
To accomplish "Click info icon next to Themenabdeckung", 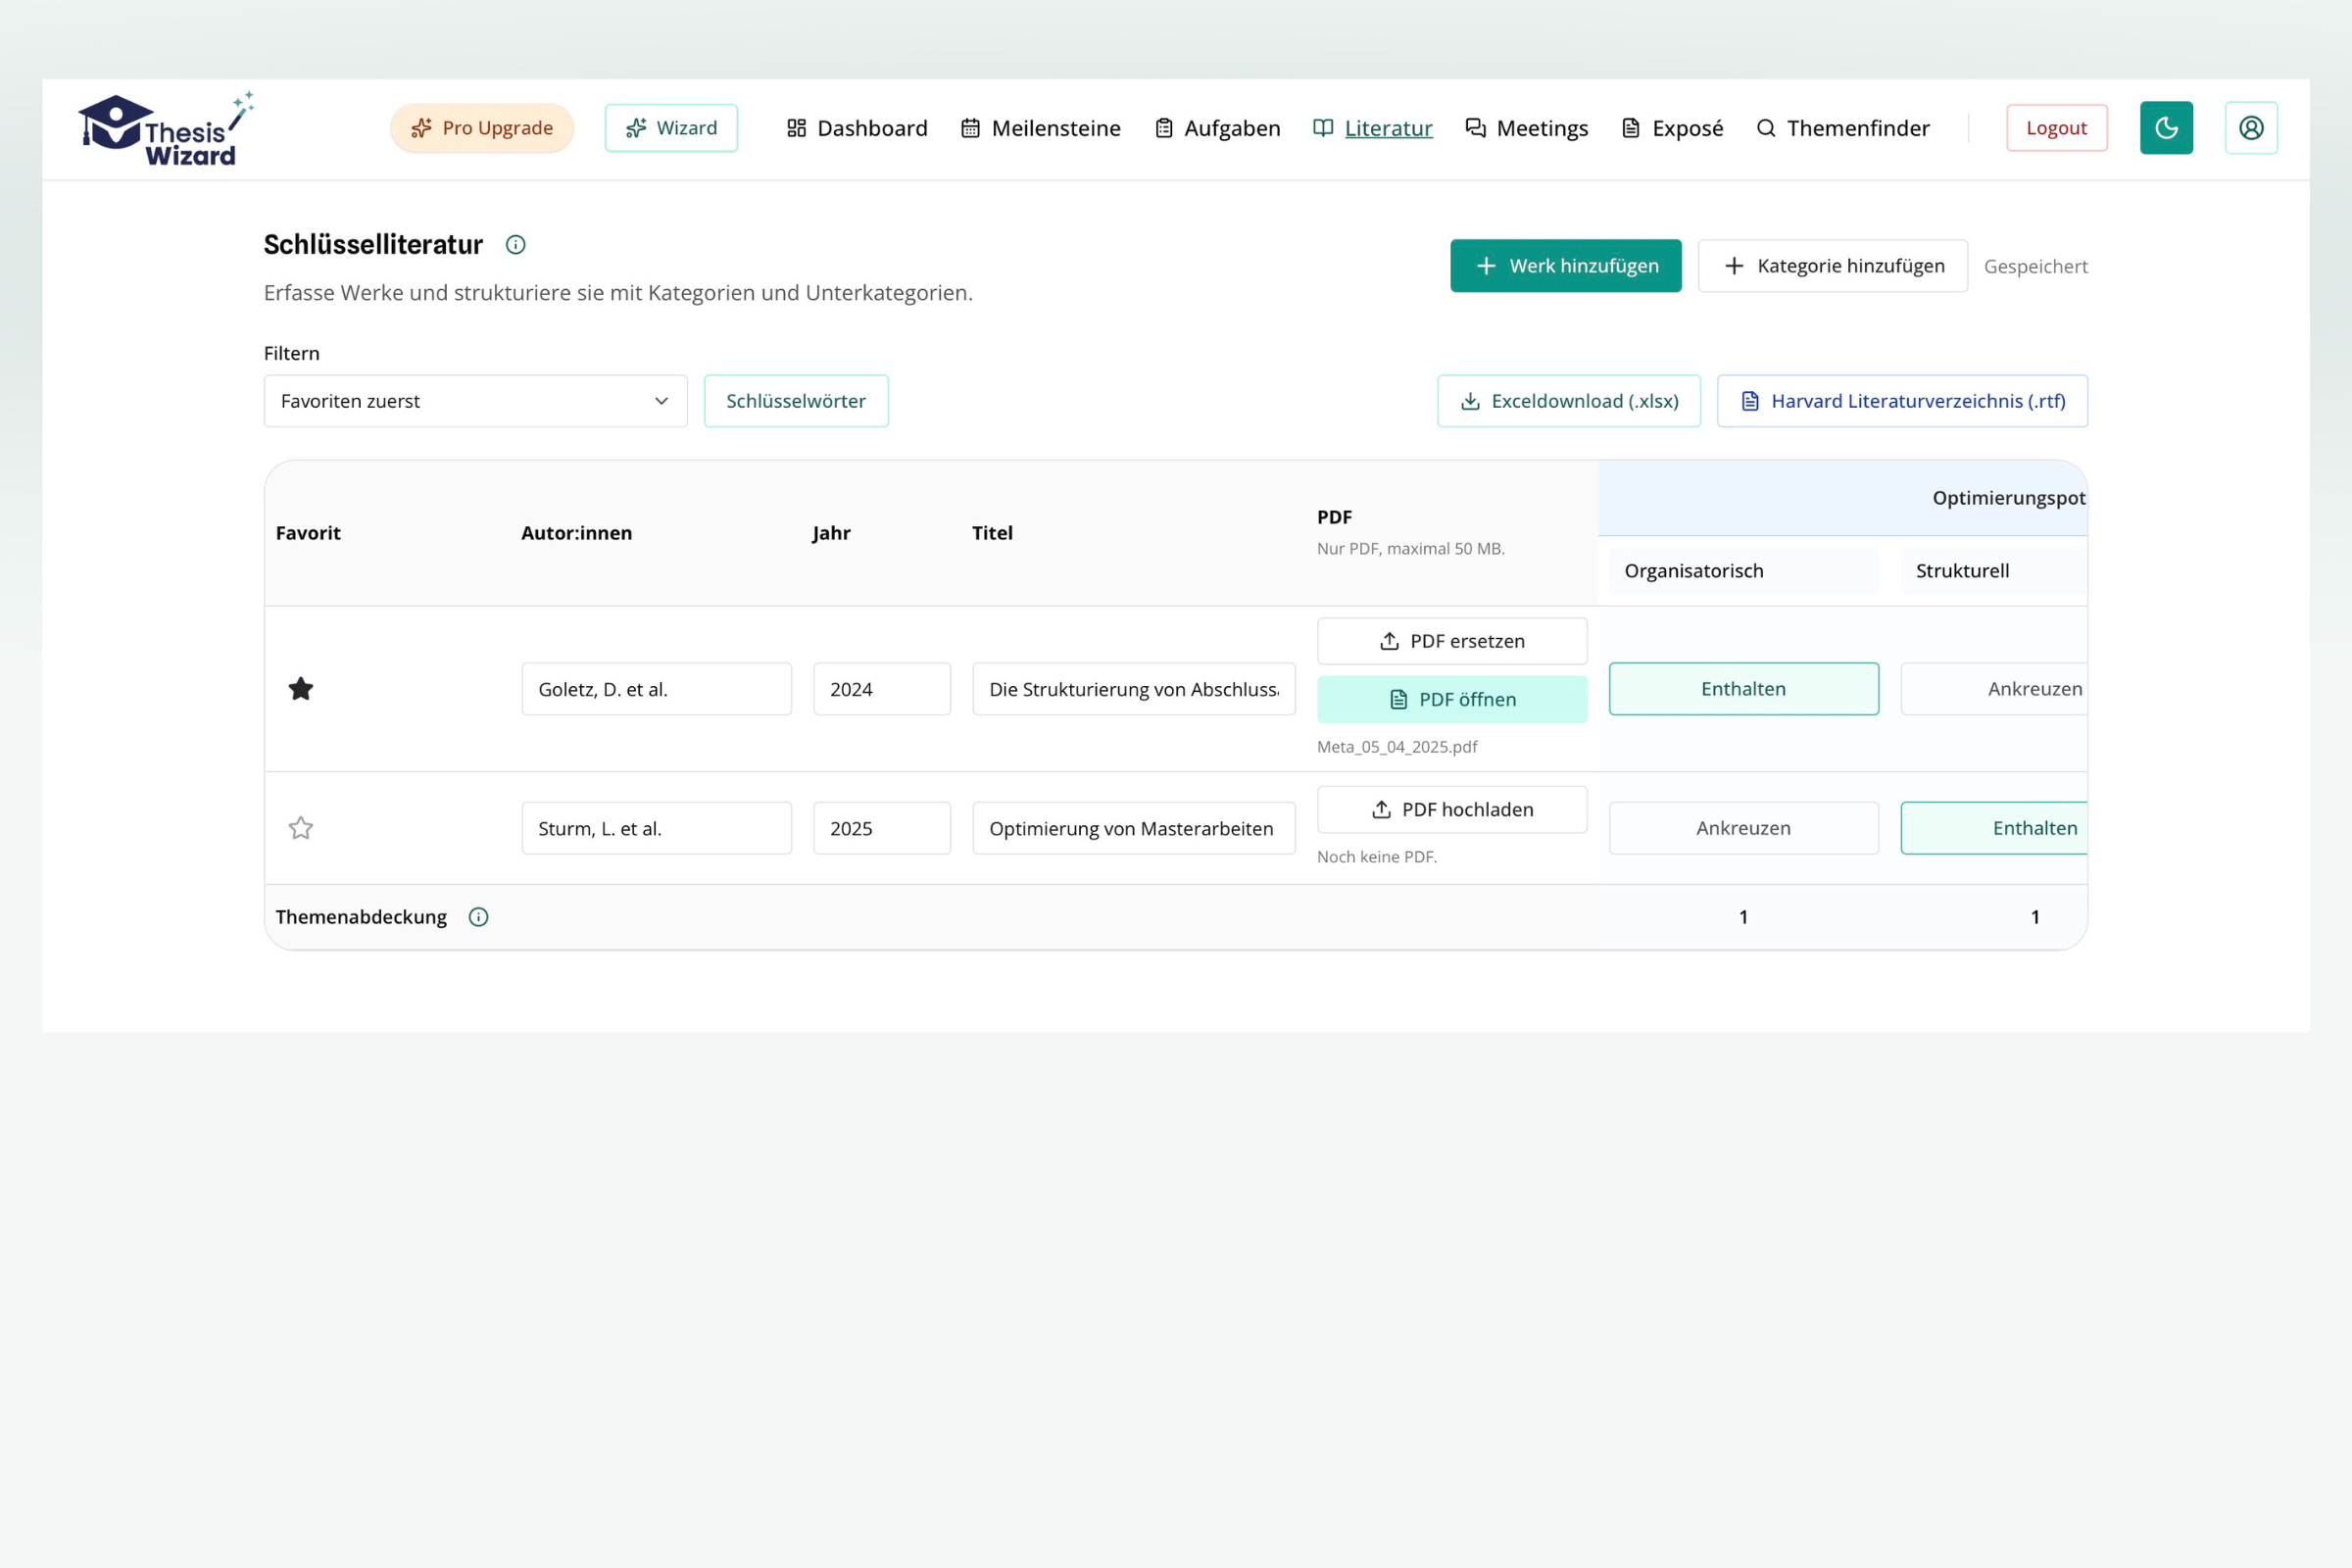I will tap(478, 917).
